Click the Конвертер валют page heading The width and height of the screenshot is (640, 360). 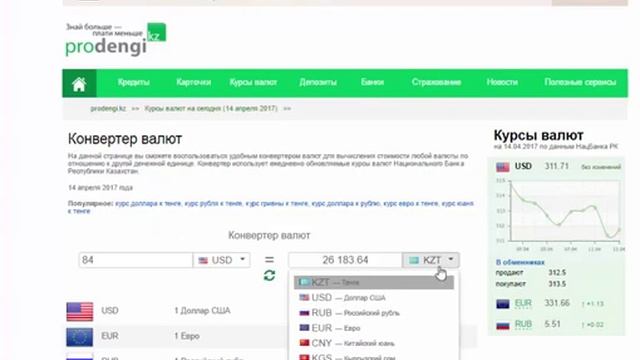(125, 139)
